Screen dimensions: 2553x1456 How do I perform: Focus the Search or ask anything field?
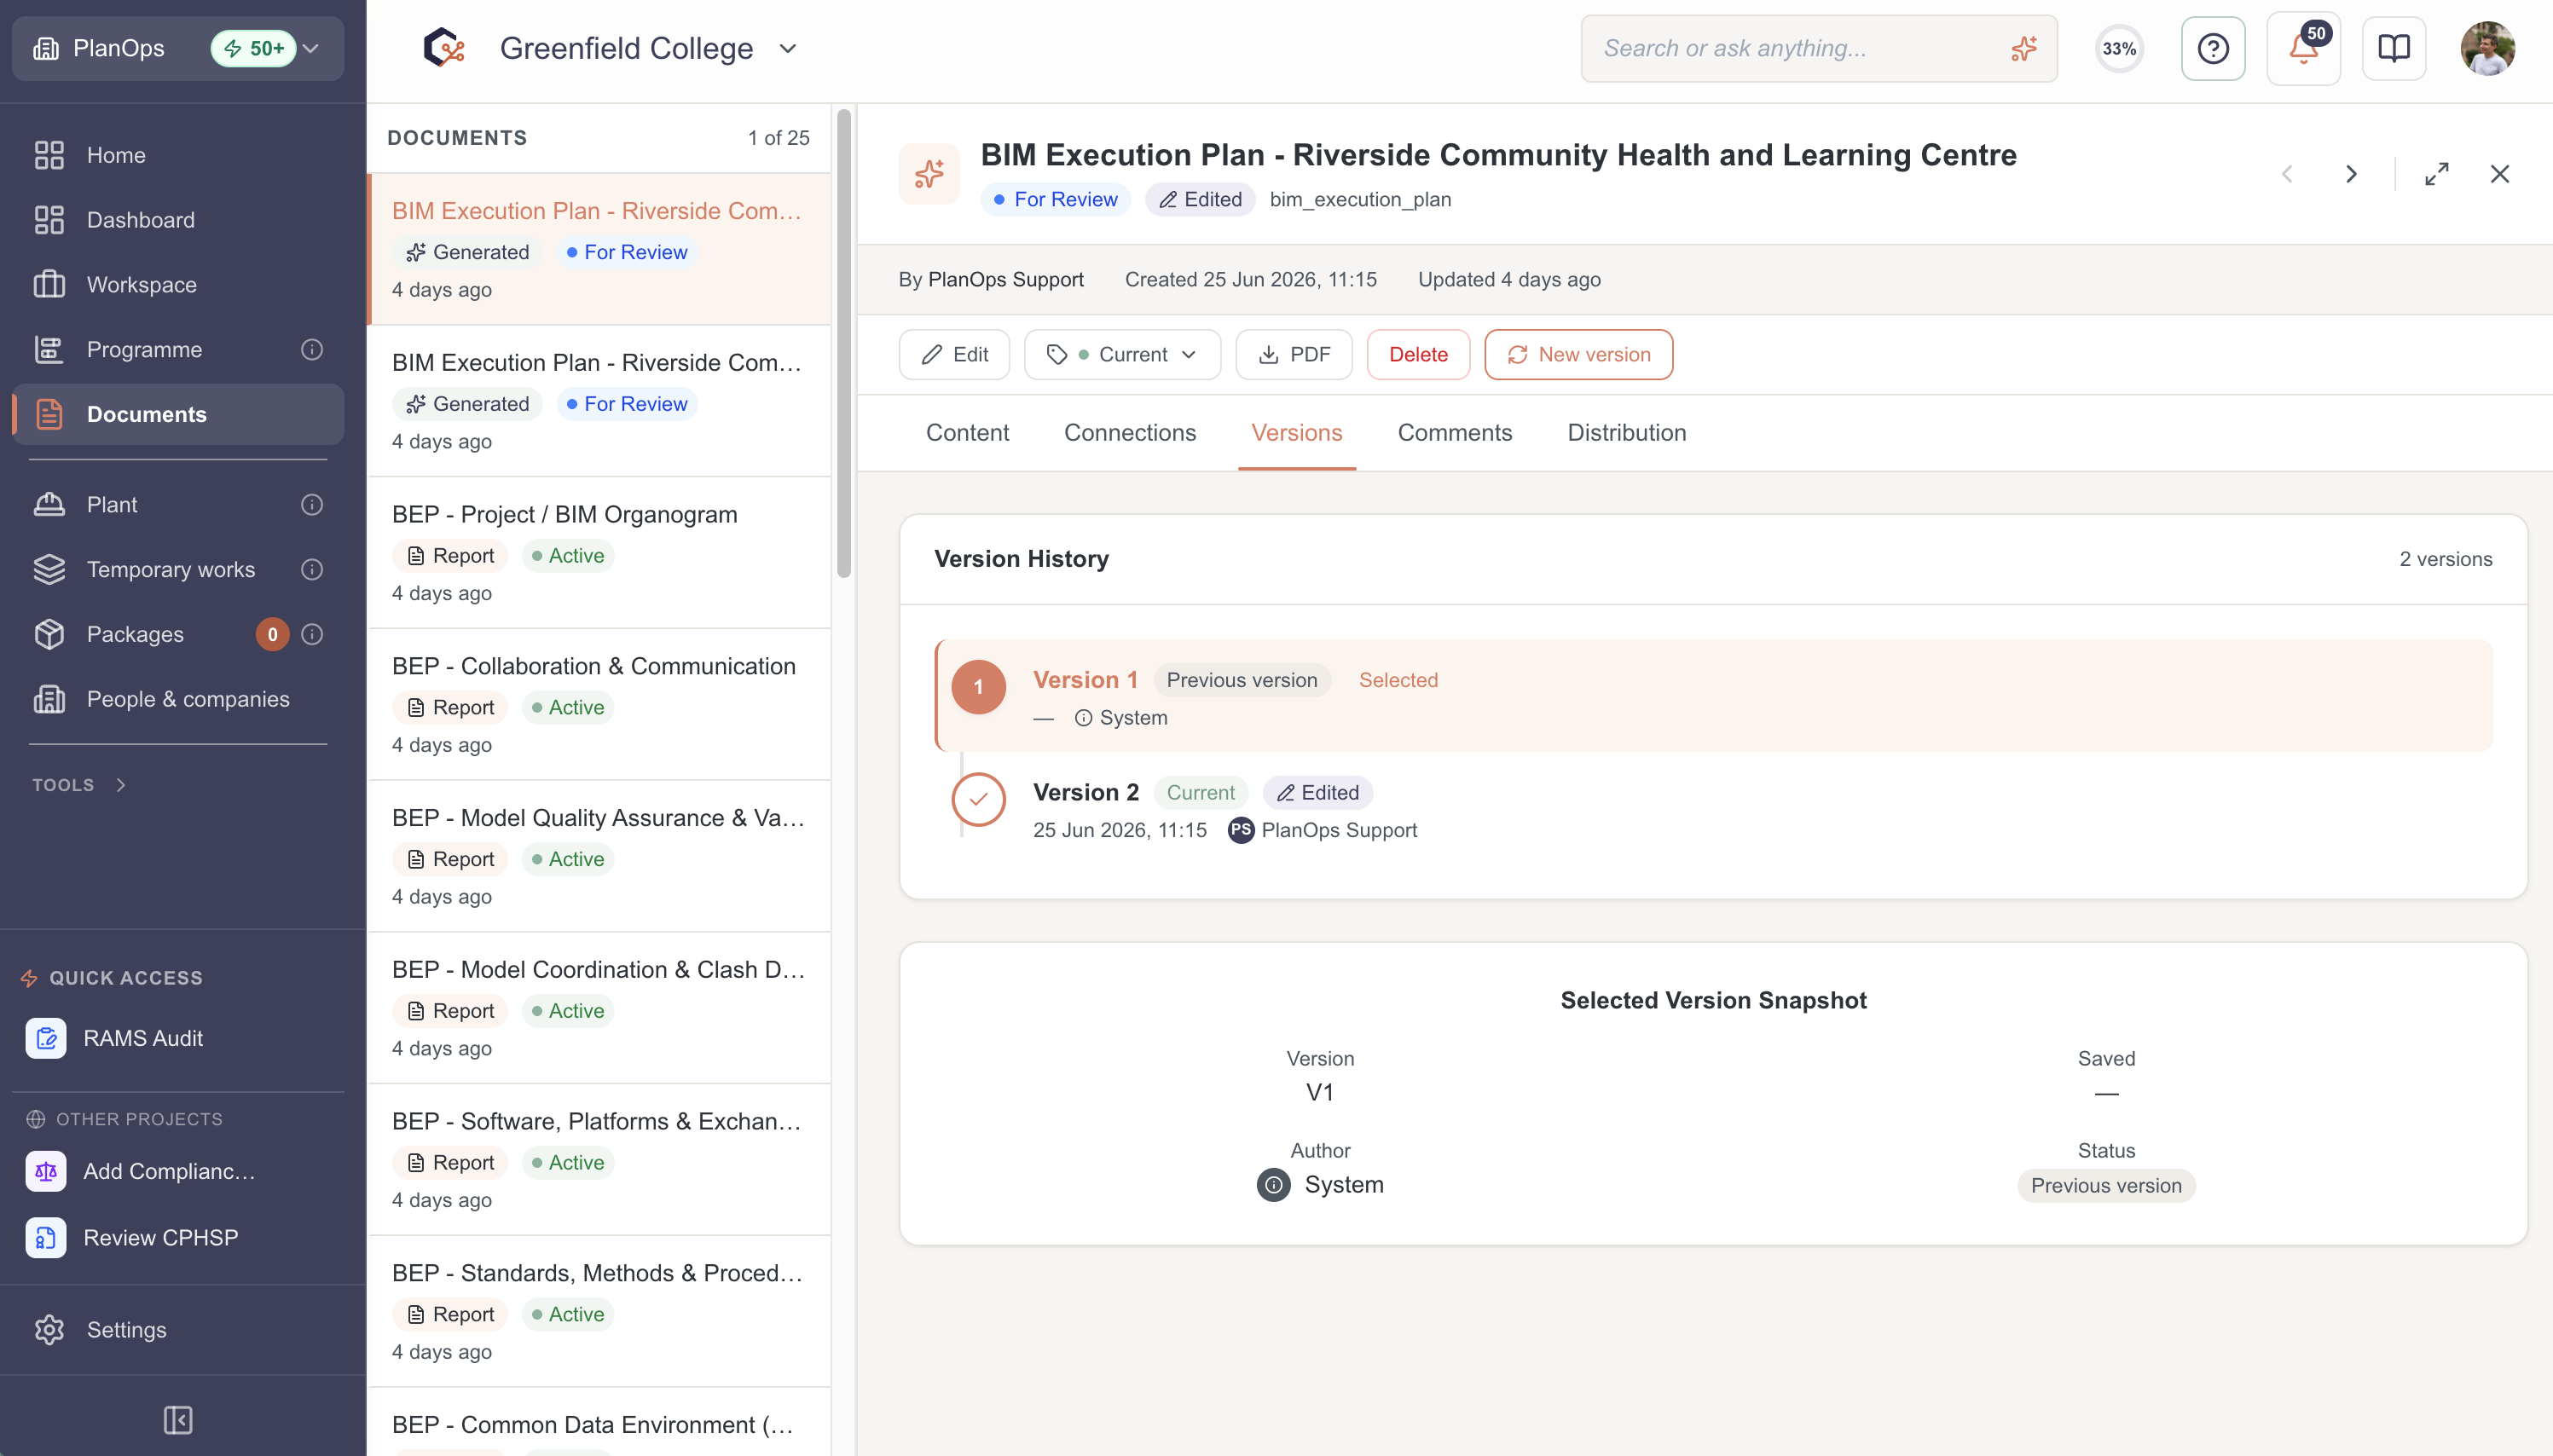coord(1818,48)
